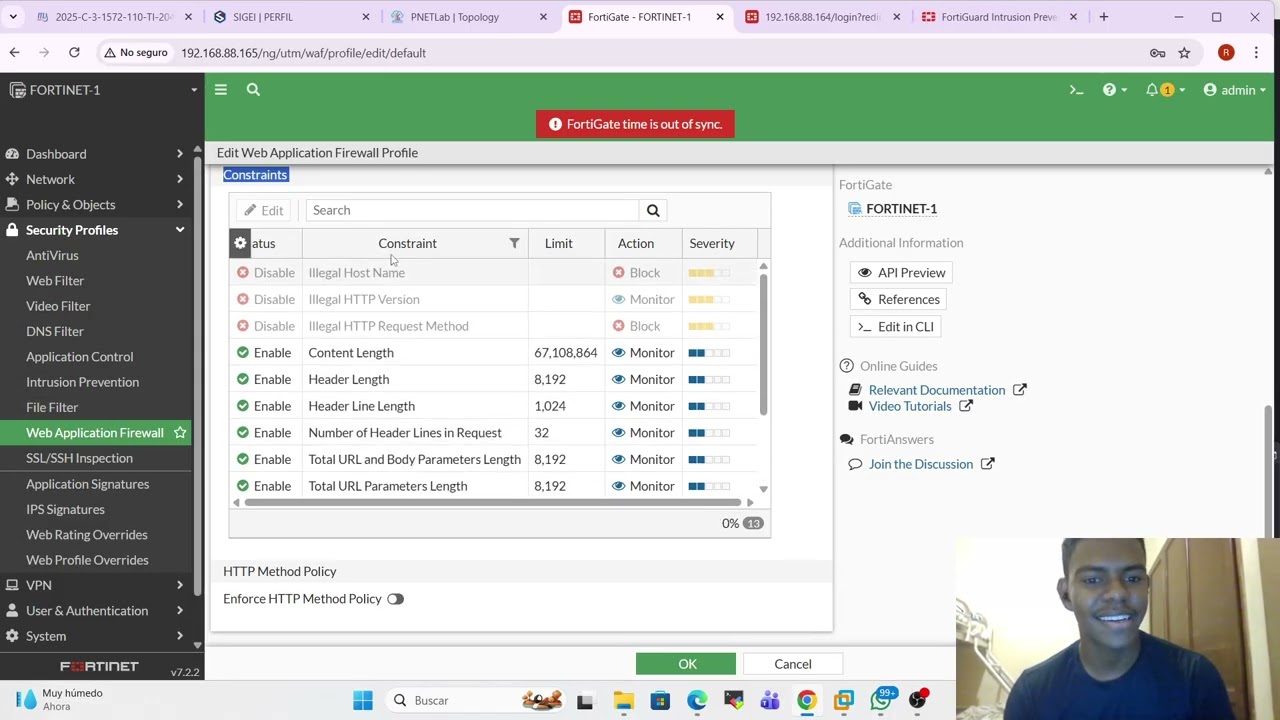1280x720 pixels.
Task: Switch to the FortiGuard Intrusion Prevention tab
Action: coord(999,17)
